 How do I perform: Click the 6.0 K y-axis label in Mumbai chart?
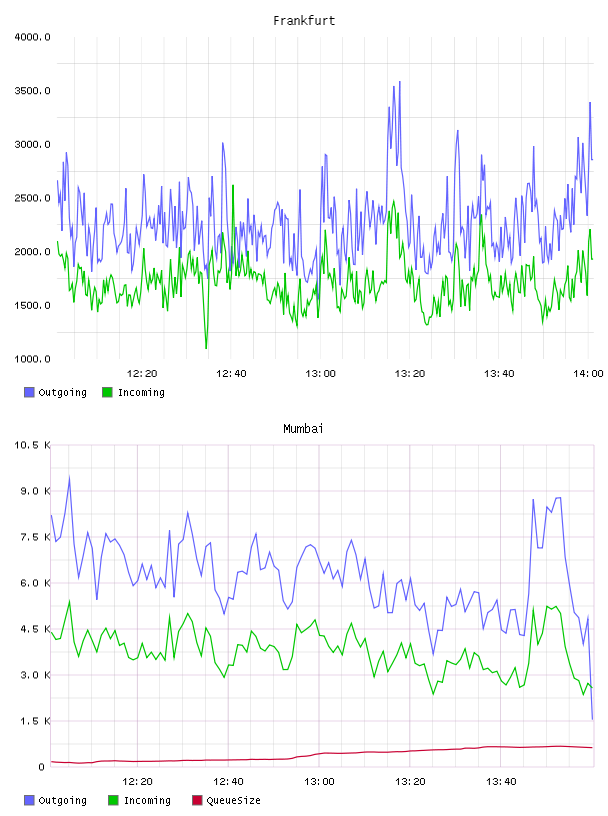(x=35, y=583)
